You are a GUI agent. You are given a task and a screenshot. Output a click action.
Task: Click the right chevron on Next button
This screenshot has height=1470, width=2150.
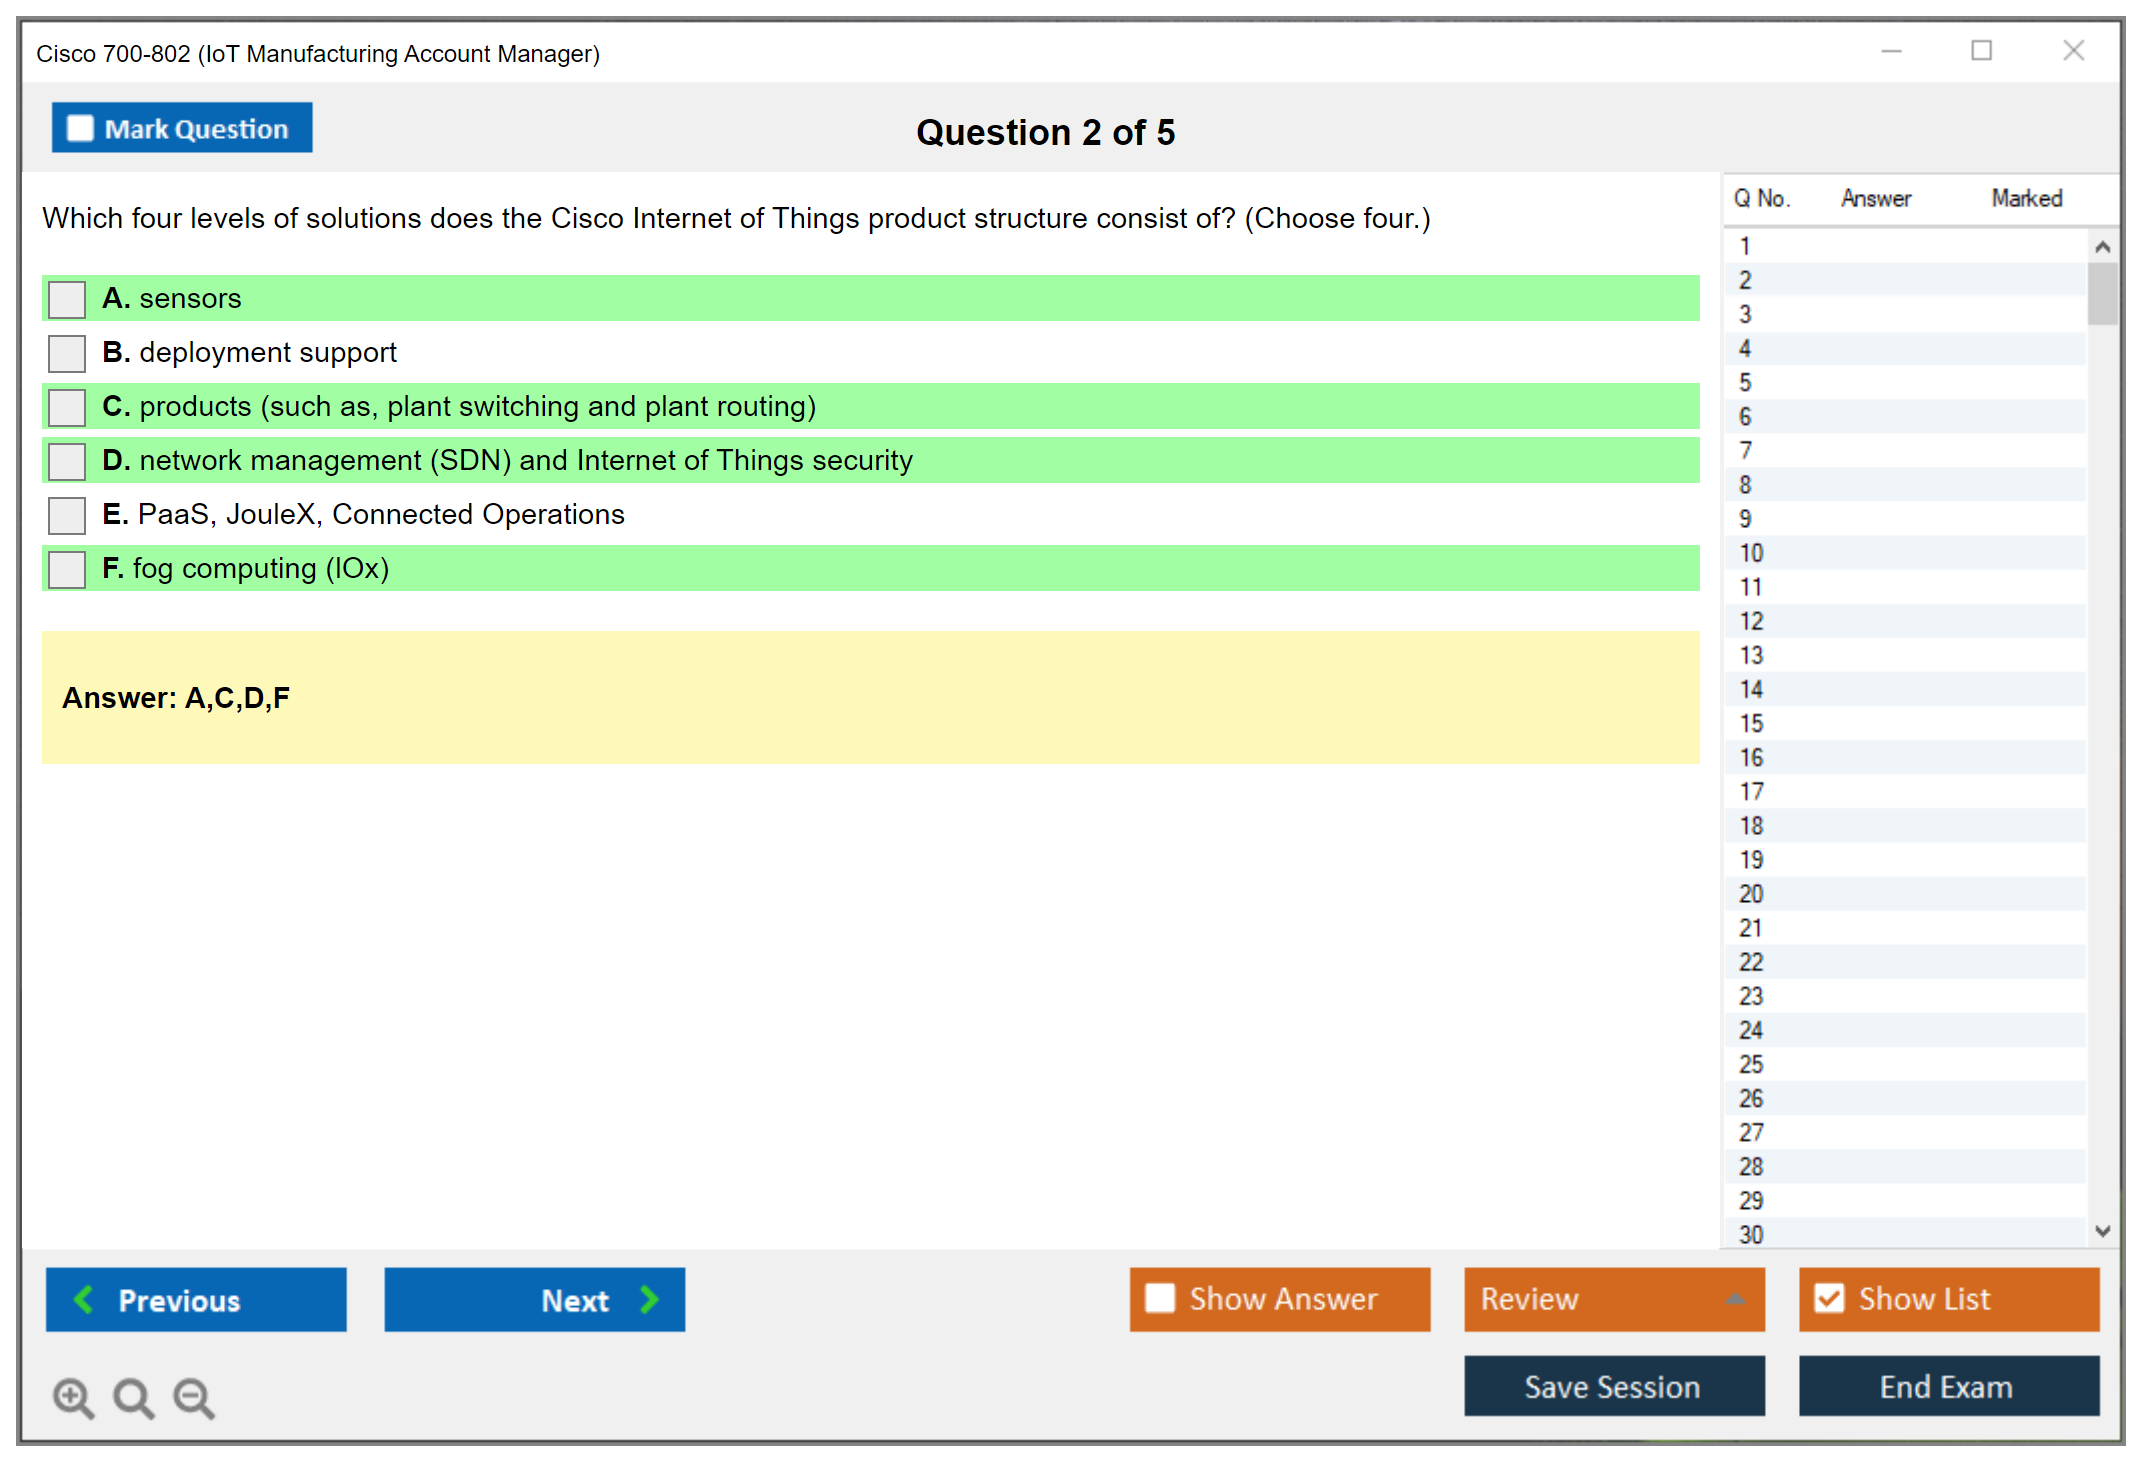pos(649,1299)
